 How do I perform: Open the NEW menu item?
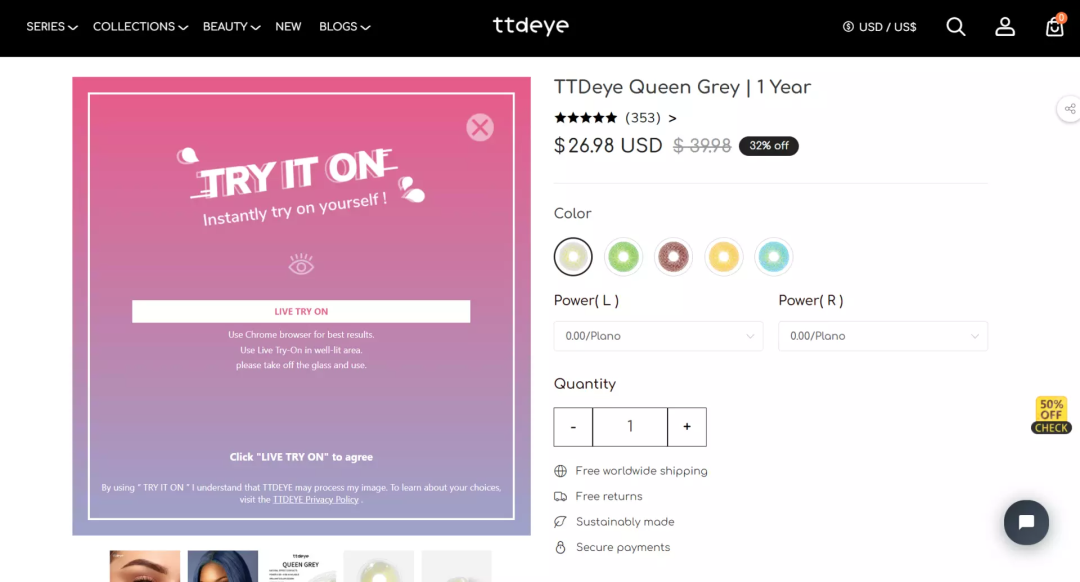[288, 27]
